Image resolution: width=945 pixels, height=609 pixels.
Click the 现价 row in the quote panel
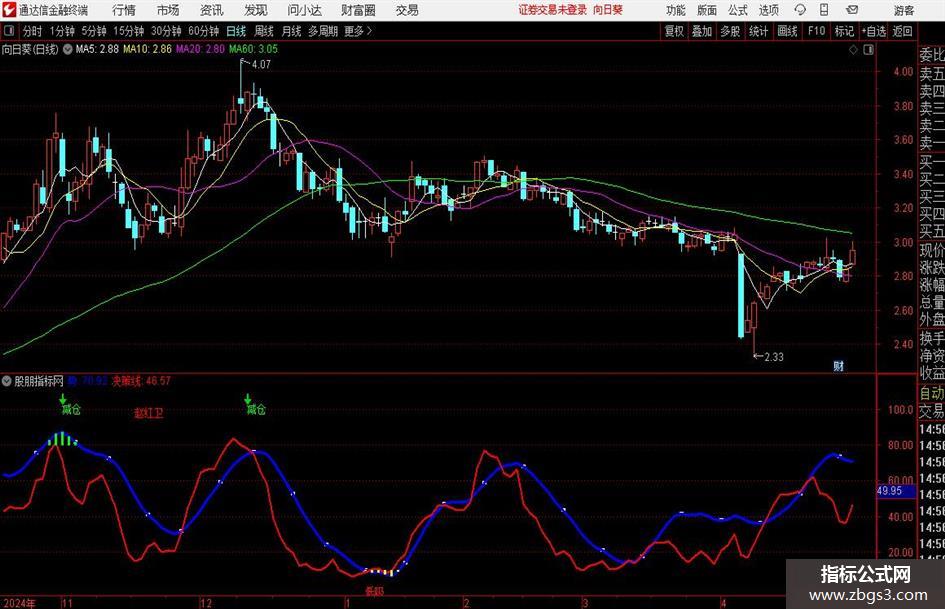932,251
